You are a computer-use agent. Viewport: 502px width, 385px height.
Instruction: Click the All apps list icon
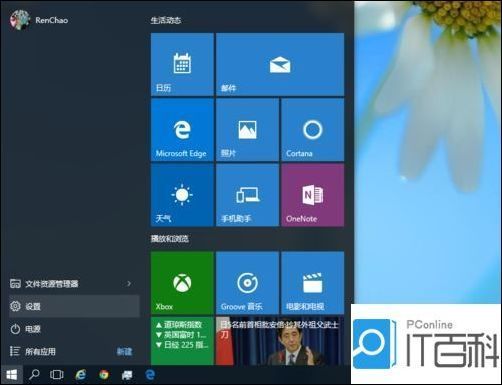click(15, 351)
